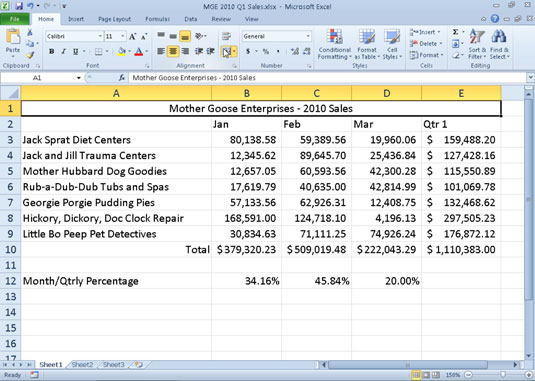Decrease font size with Shrink Font
Image resolution: width=535 pixels, height=381 pixels.
144,36
